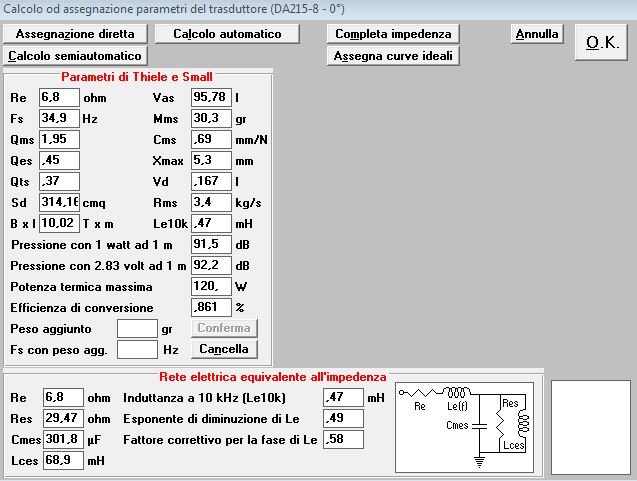
Task: Select the Rete elettrica Re field 6,8
Action: (x=63, y=397)
